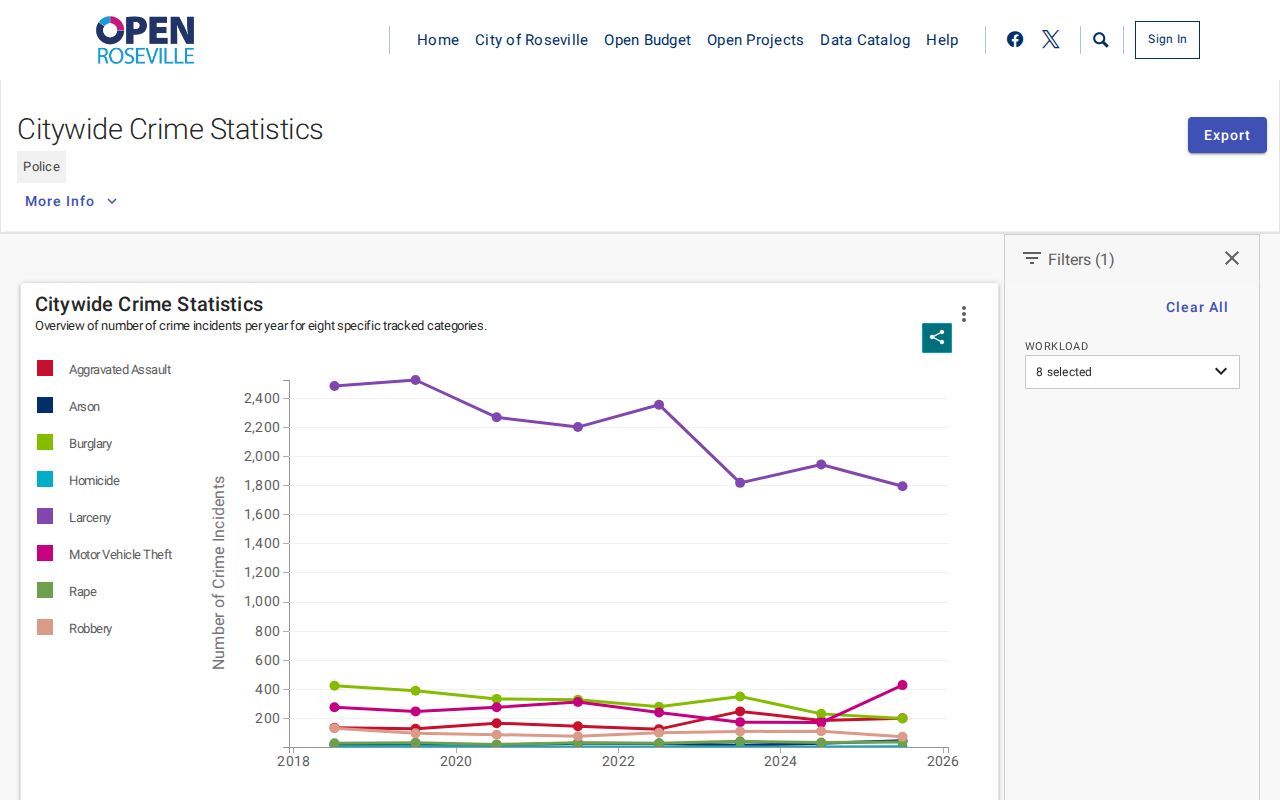This screenshot has height=800, width=1280.
Task: Open the Open Roseville logo homepage
Action: point(145,40)
